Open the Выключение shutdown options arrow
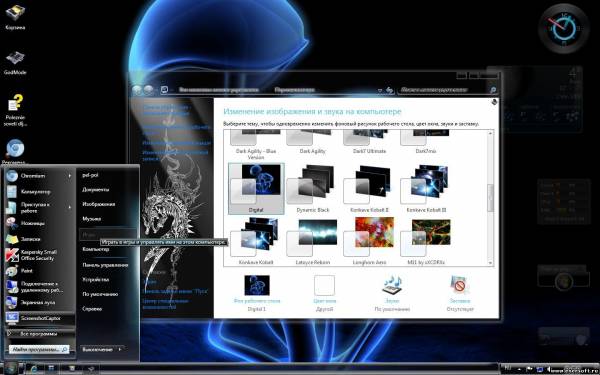The height and width of the screenshot is (375, 600). pyautogui.click(x=120, y=349)
